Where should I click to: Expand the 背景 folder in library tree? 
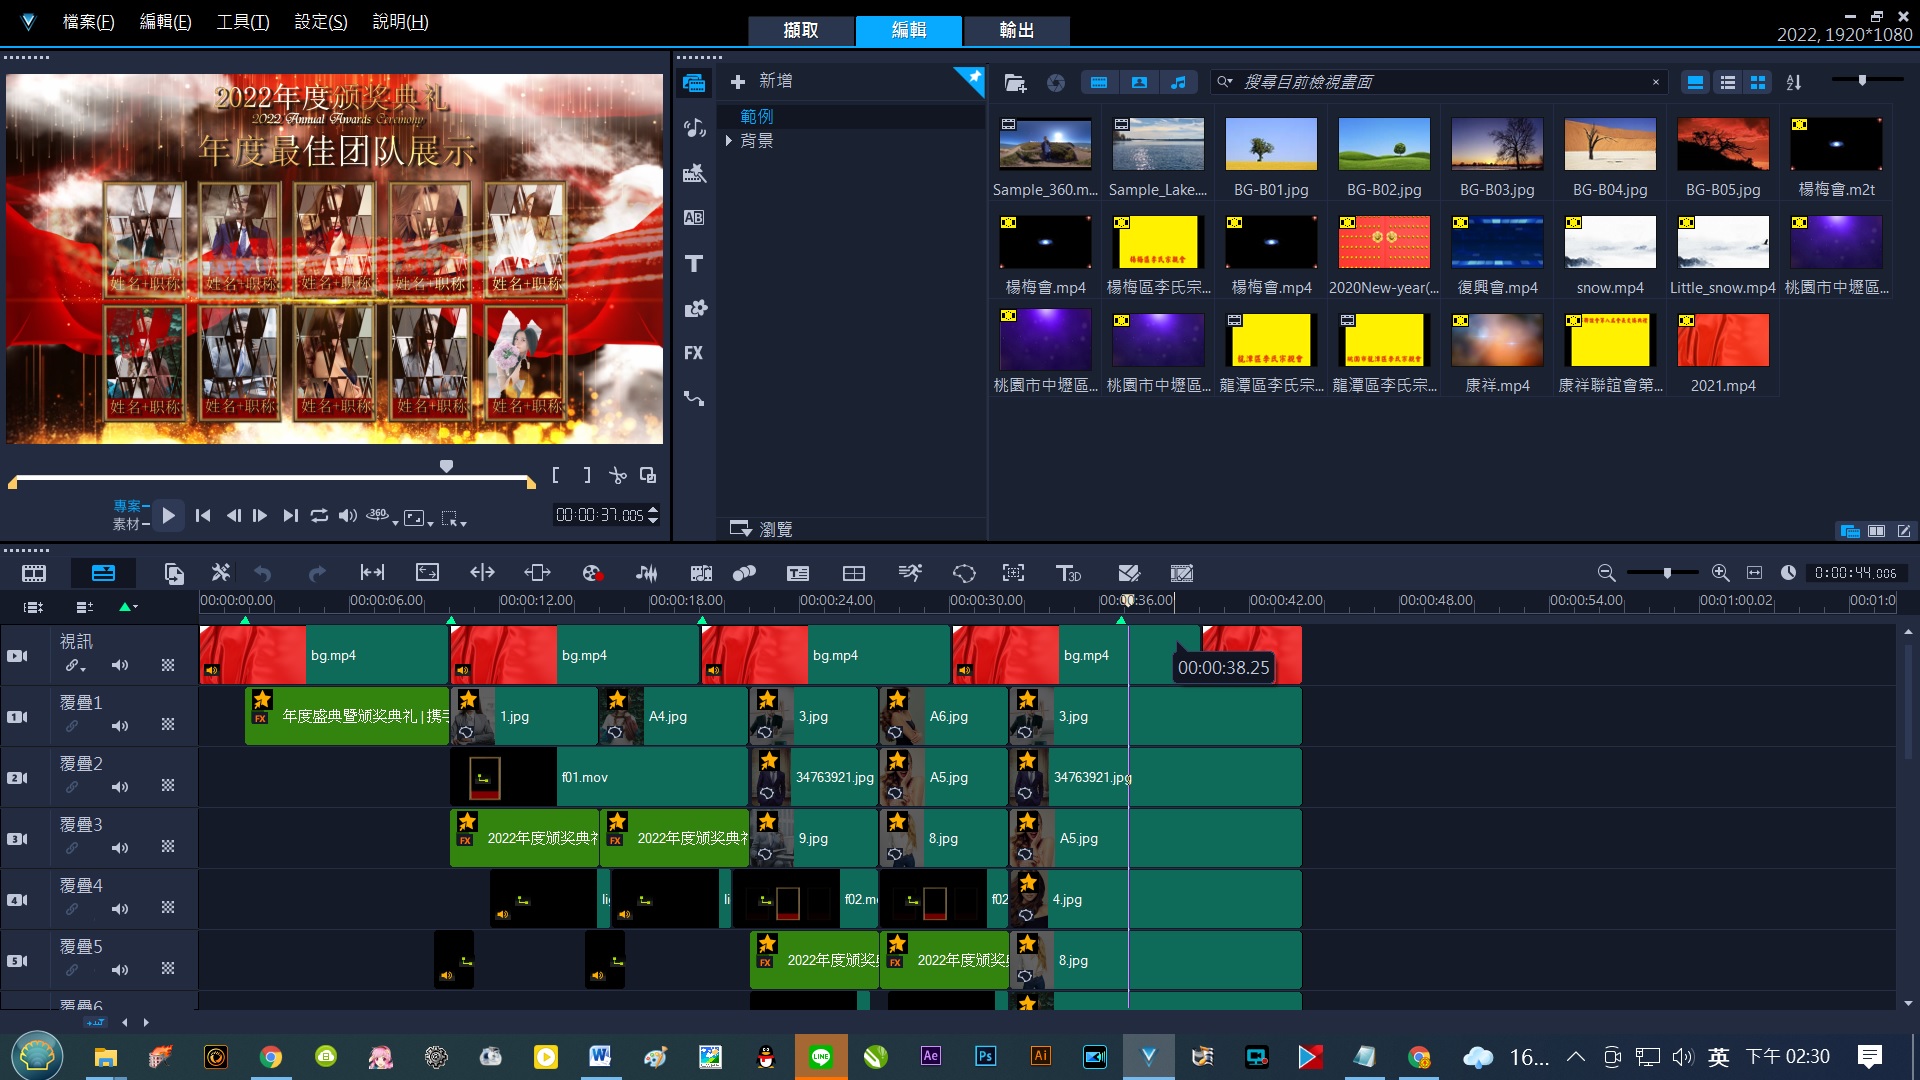[x=729, y=141]
